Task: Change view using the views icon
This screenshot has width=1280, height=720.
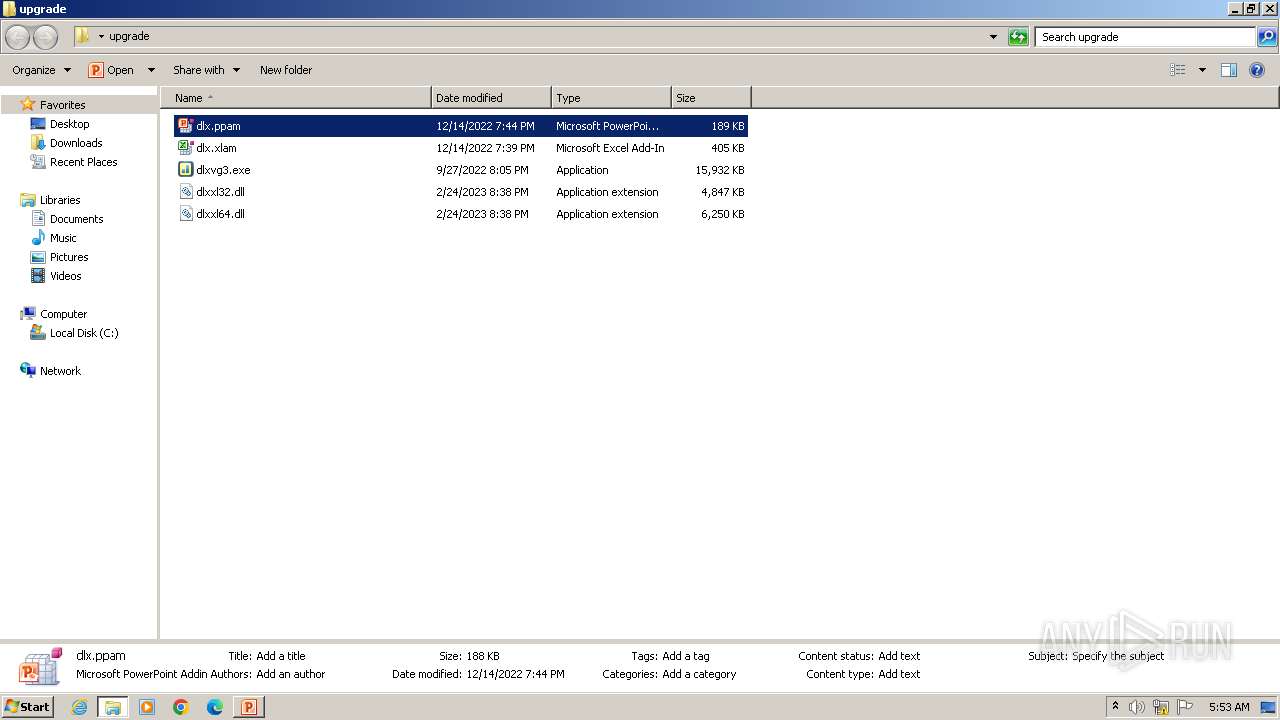Action: tap(1178, 70)
